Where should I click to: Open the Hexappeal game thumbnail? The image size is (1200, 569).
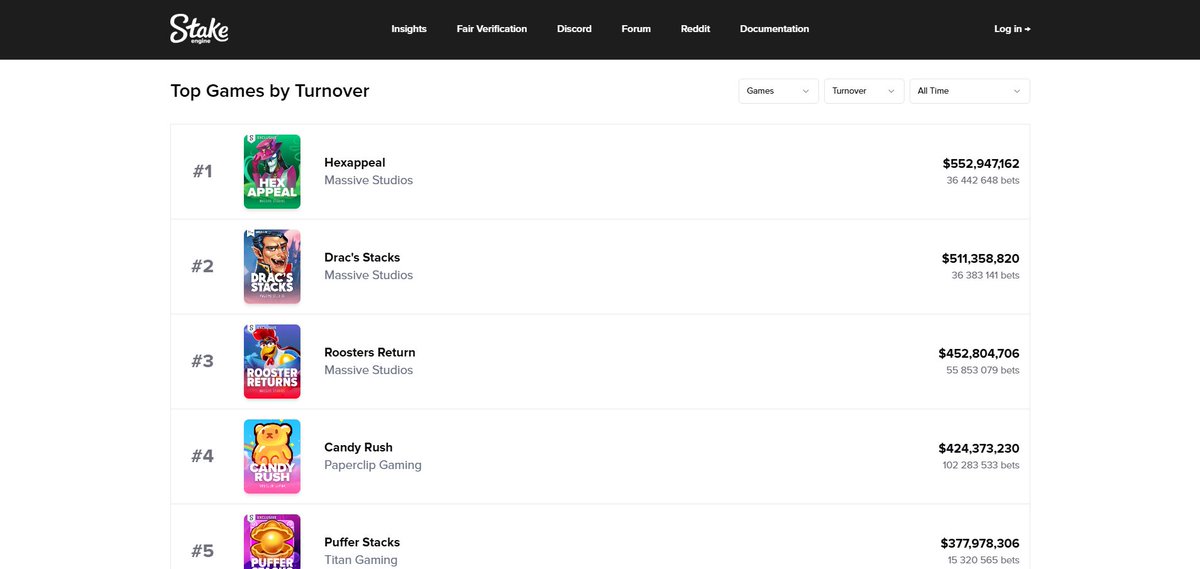(272, 172)
